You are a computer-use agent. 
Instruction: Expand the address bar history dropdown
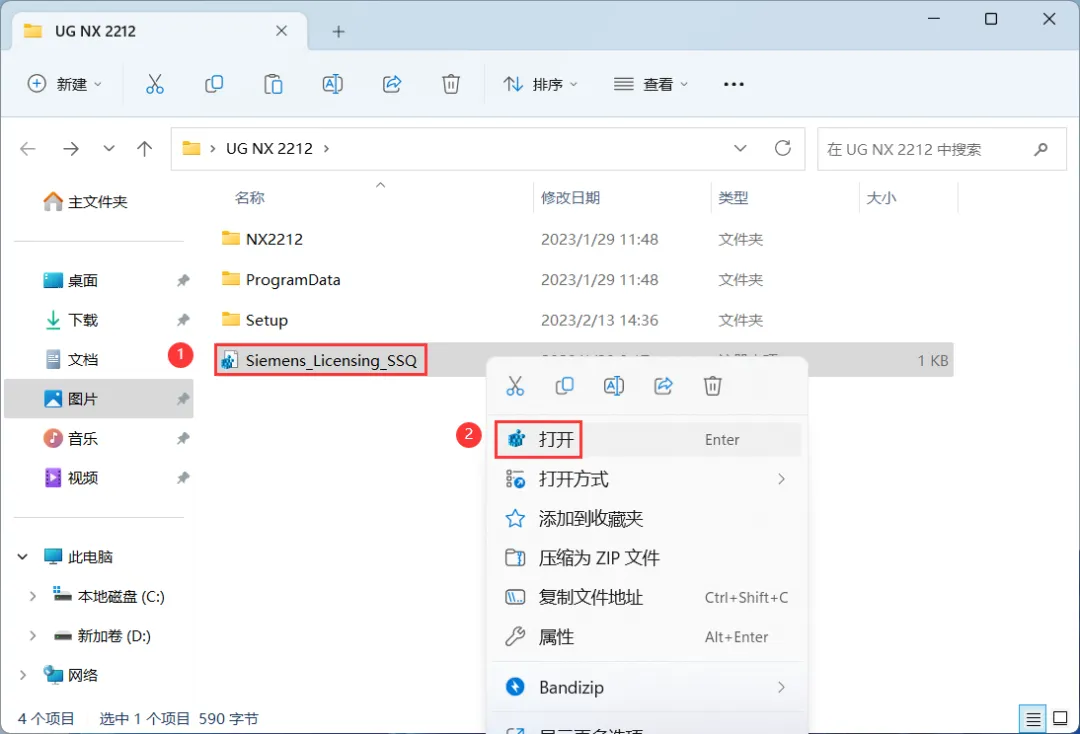[740, 148]
